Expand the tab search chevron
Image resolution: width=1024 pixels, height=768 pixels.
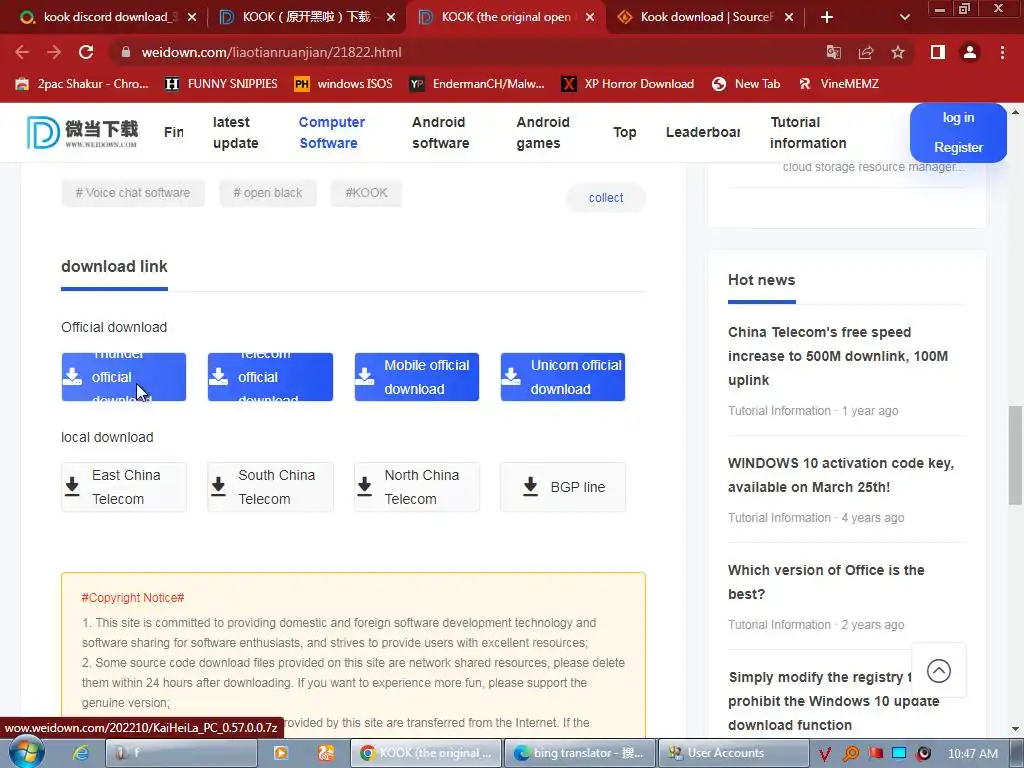click(904, 17)
